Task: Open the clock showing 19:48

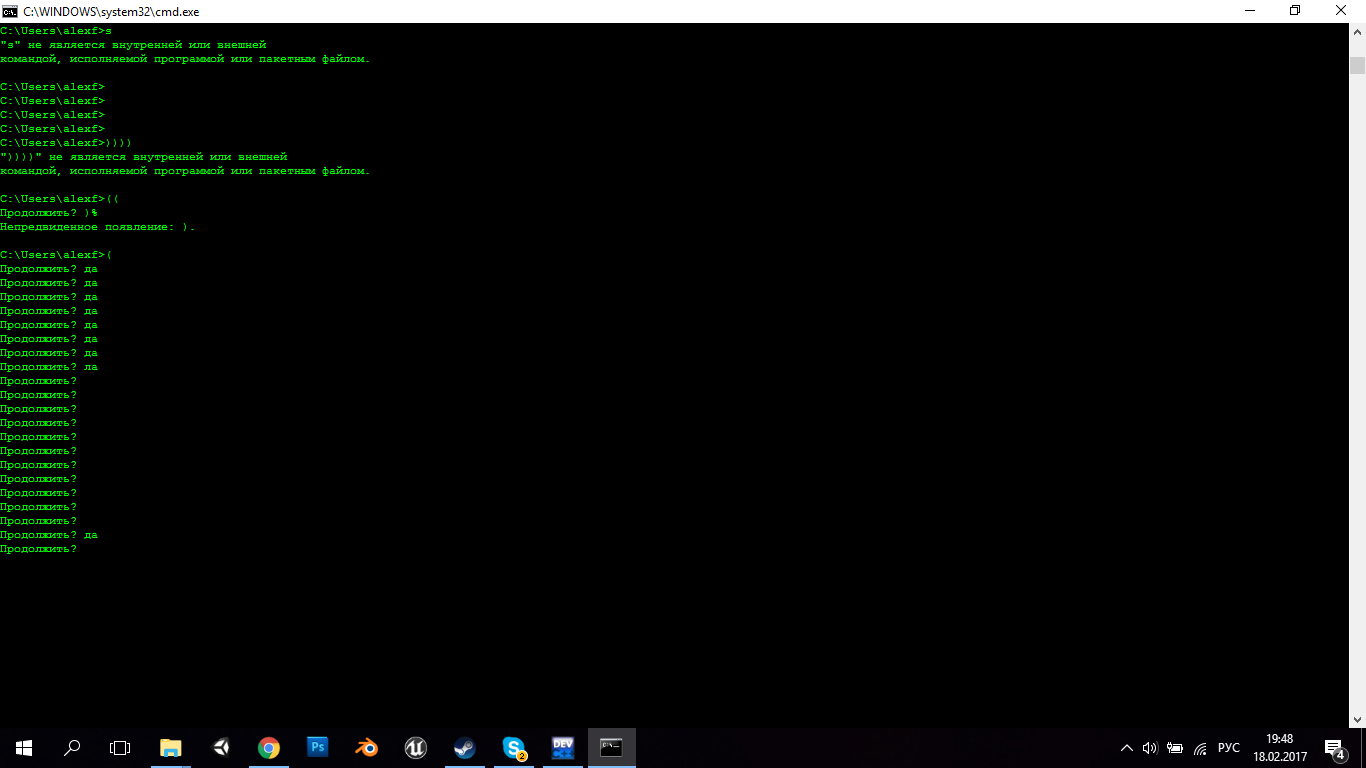Action: click(1279, 747)
